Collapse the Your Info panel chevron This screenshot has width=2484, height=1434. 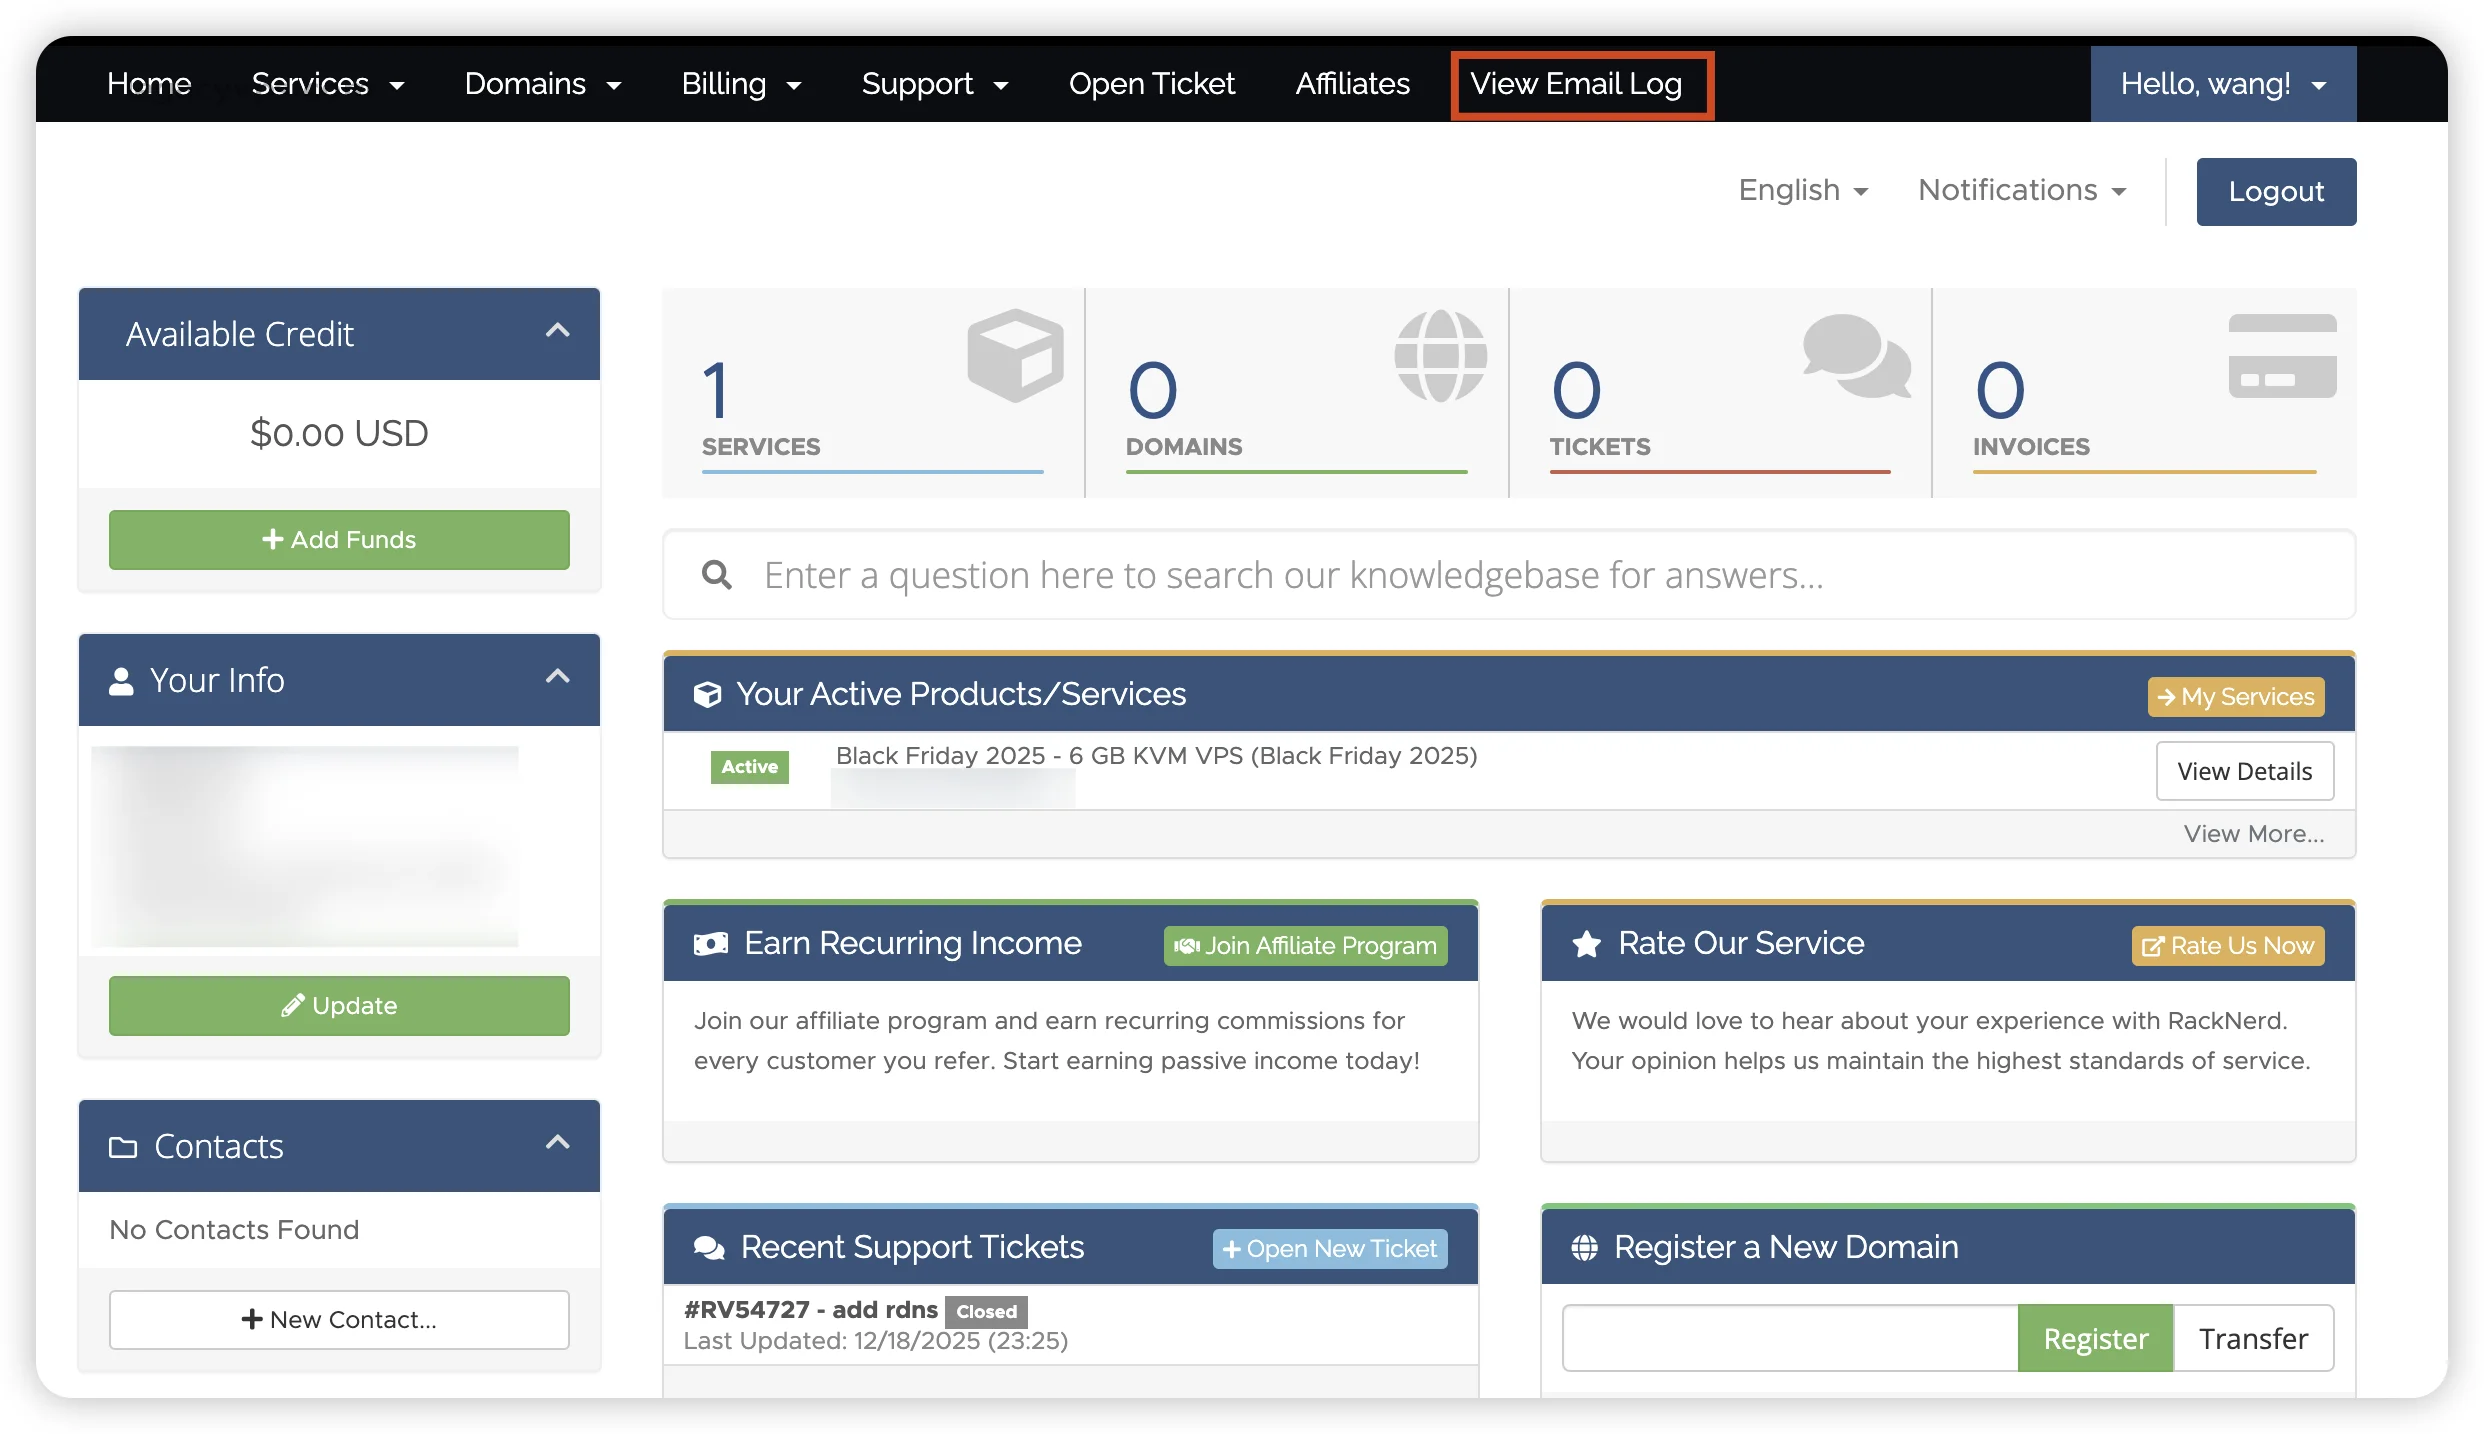[x=557, y=677]
